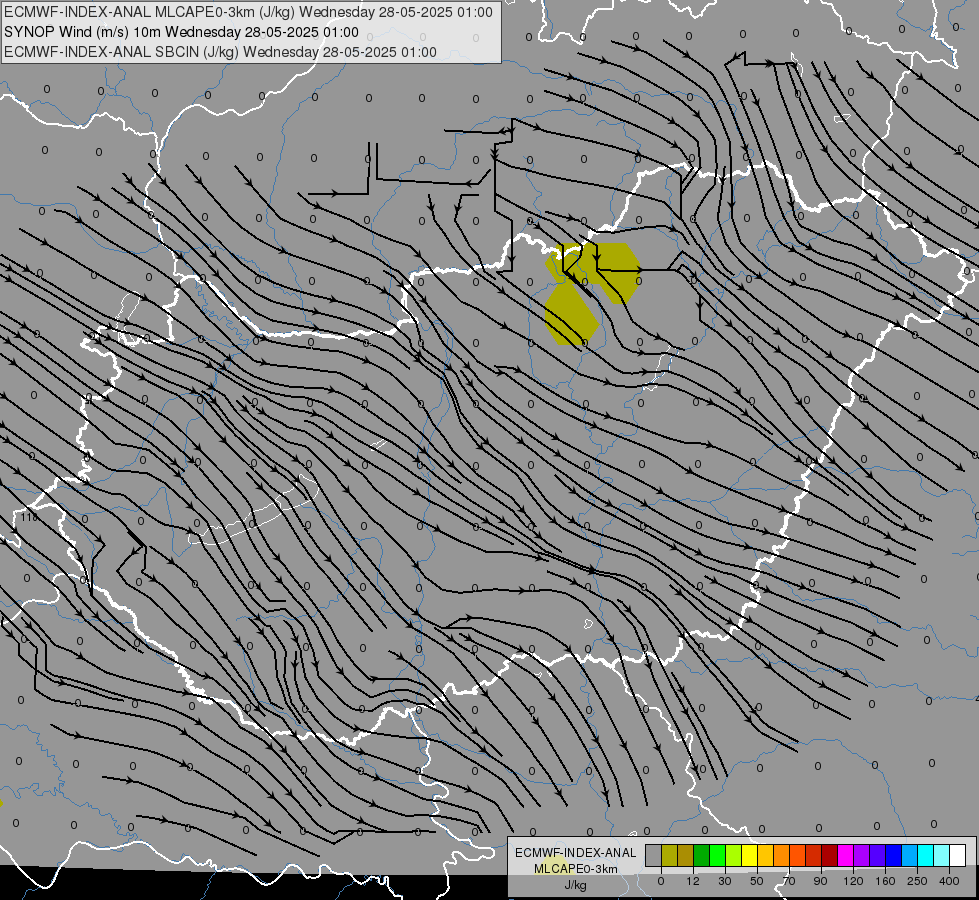Image resolution: width=979 pixels, height=900 pixels.
Task: Click legend scale value 160
Action: (x=885, y=881)
